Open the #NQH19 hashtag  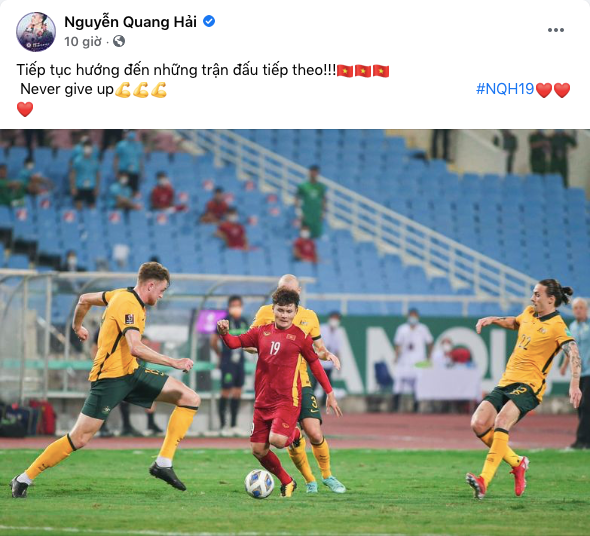pos(505,89)
